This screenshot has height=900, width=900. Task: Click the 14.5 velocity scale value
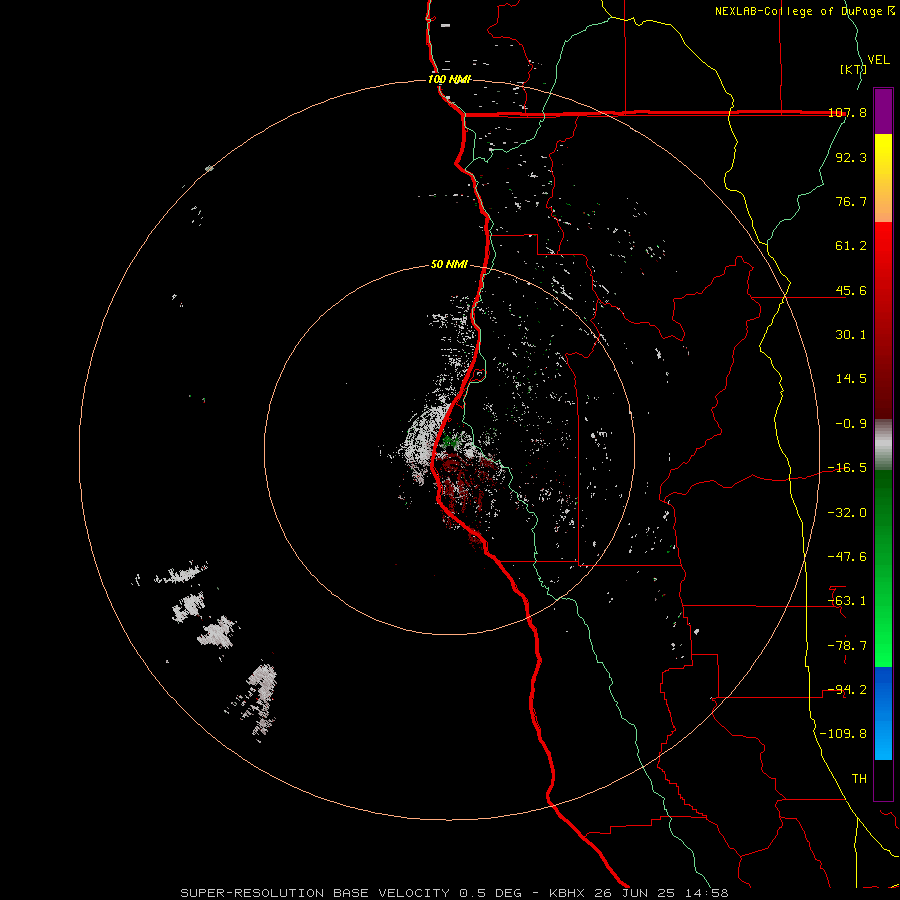click(x=851, y=379)
